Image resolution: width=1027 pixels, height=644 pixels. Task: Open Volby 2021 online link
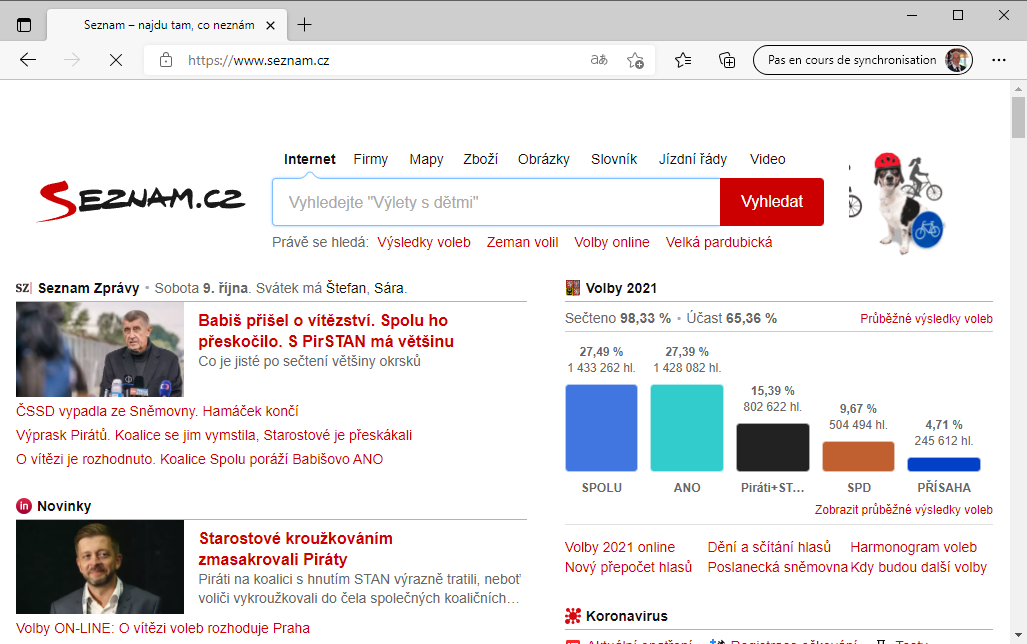click(x=620, y=547)
